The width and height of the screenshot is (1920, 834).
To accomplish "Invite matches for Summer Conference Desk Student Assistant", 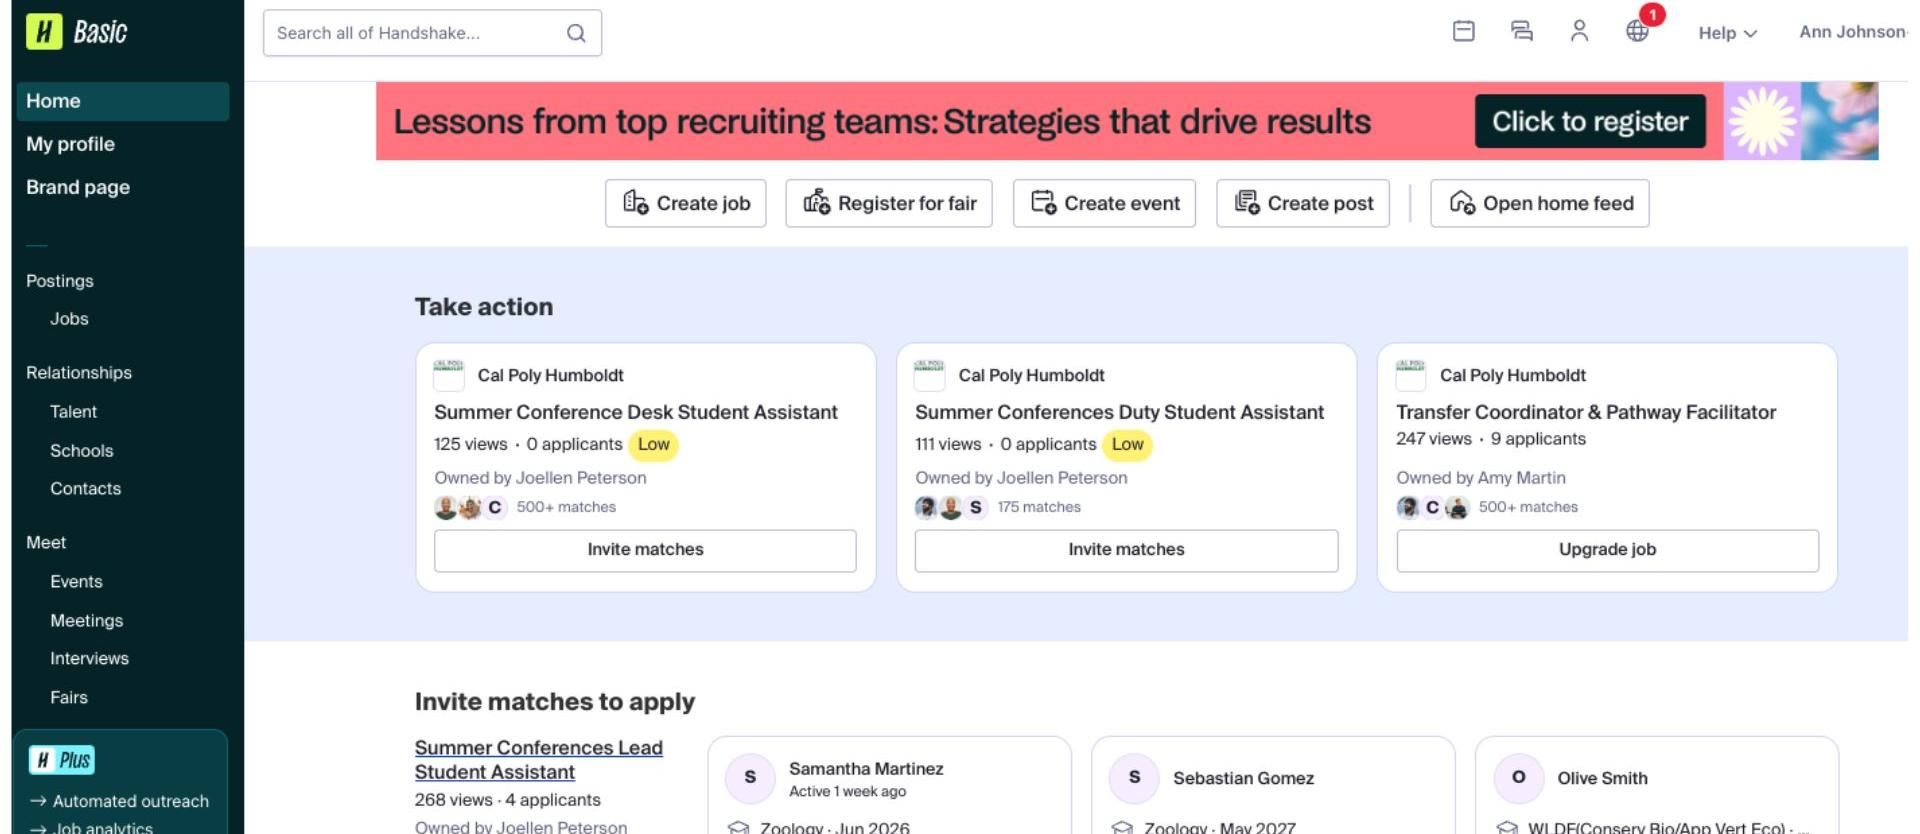I will (x=645, y=550).
